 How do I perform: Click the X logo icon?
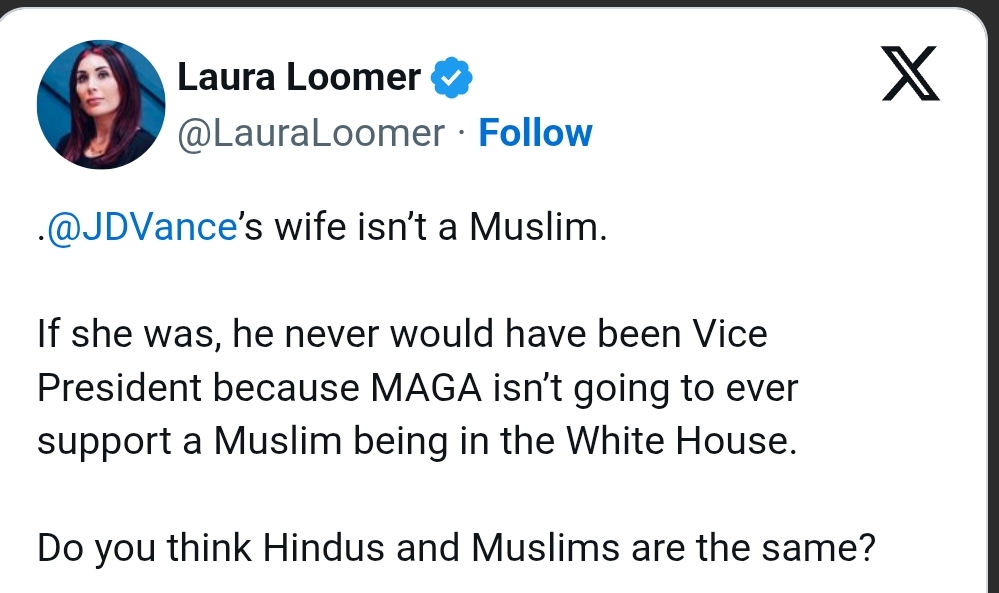click(910, 76)
